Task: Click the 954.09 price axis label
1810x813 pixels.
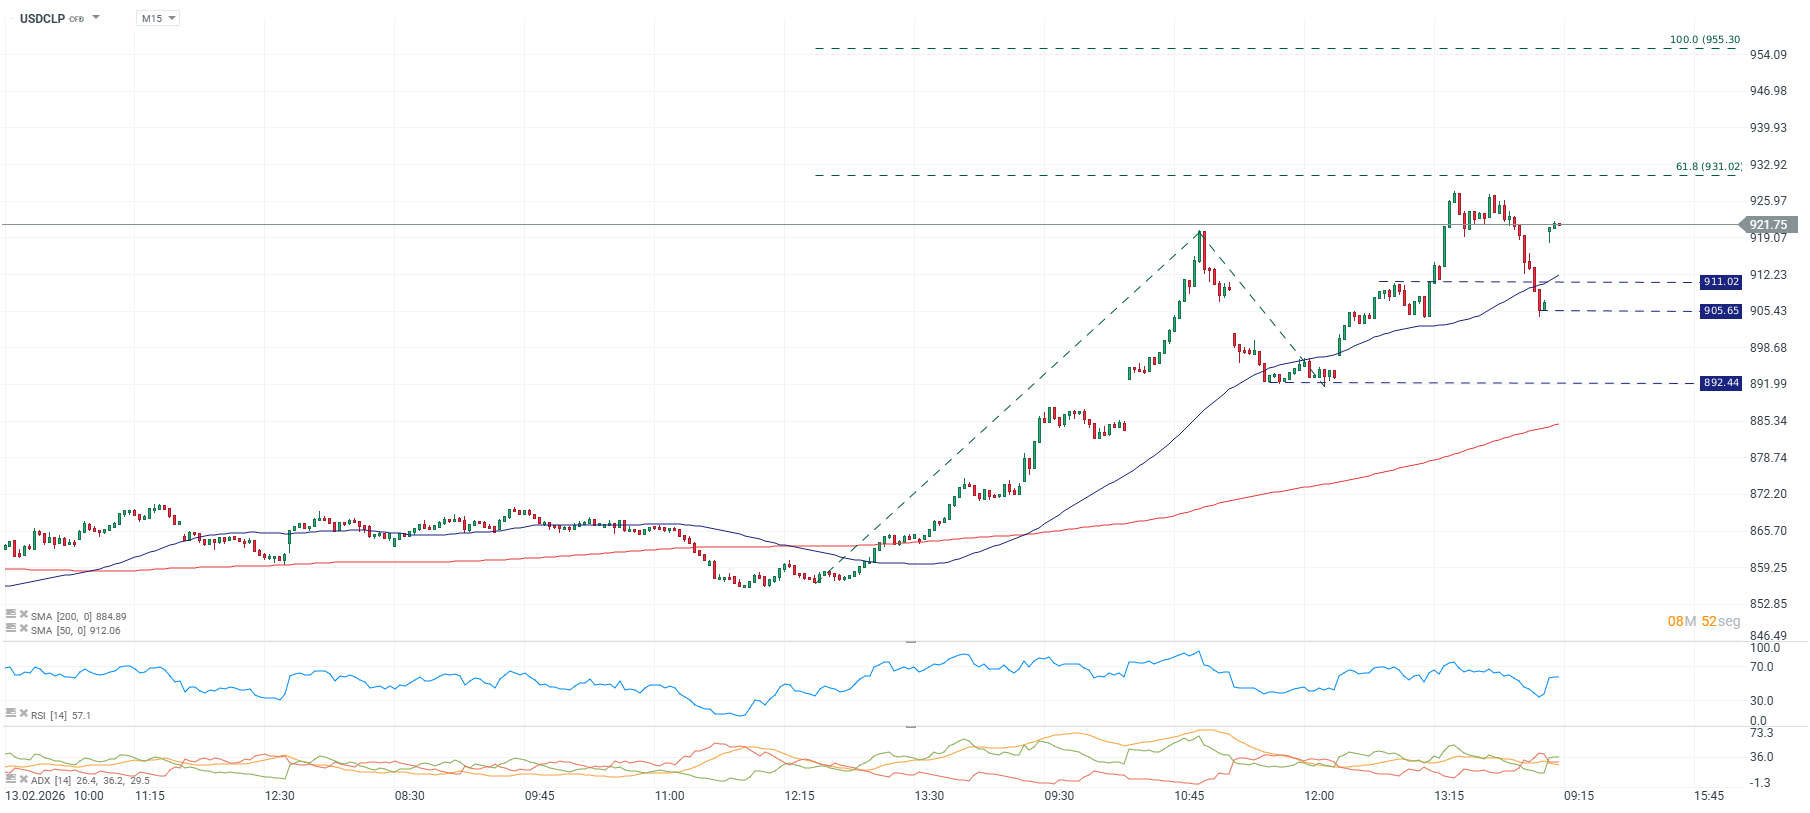Action: pyautogui.click(x=1768, y=55)
